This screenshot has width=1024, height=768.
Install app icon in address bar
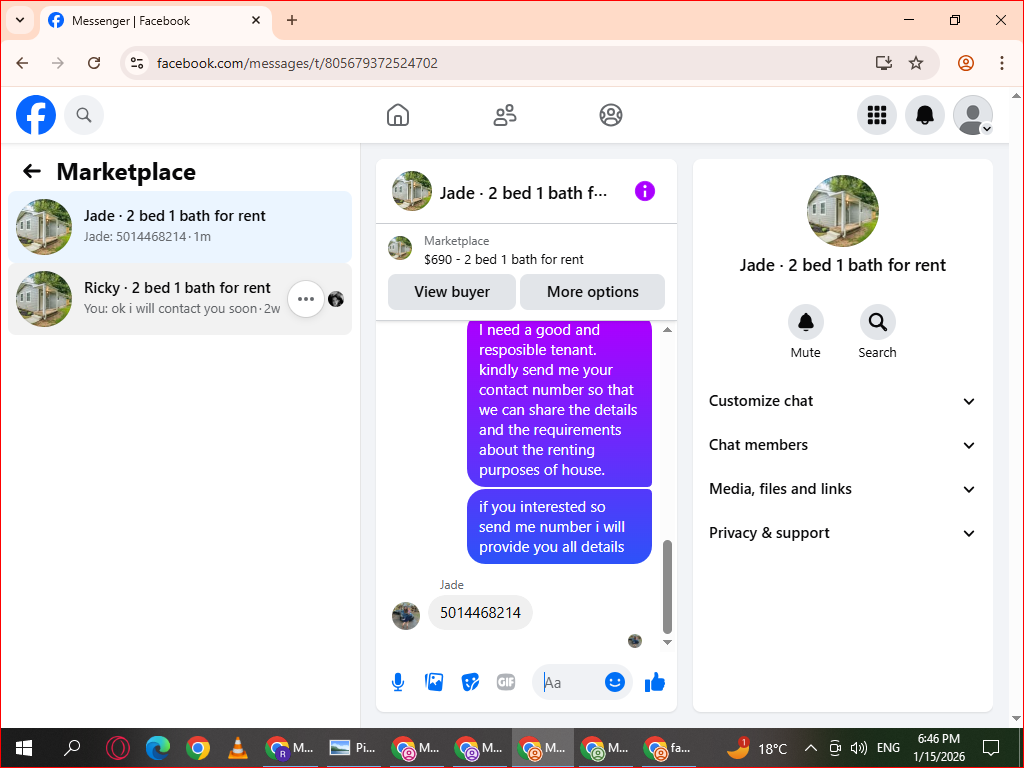coord(884,63)
